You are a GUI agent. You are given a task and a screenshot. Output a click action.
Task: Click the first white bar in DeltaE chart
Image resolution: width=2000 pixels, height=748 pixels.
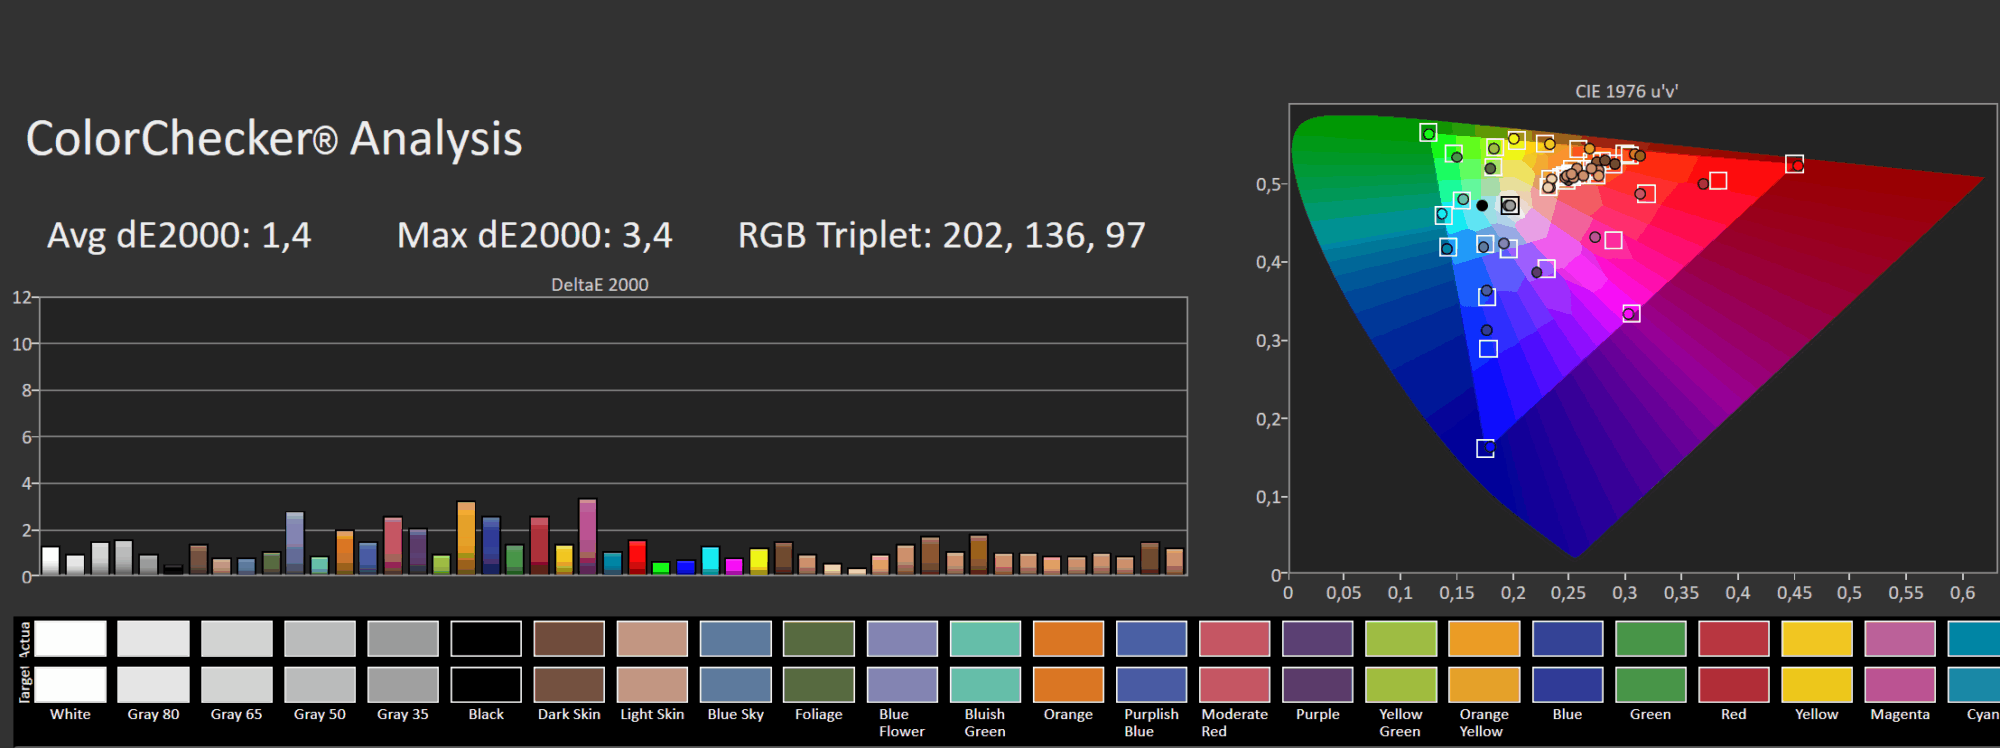tap(50, 560)
